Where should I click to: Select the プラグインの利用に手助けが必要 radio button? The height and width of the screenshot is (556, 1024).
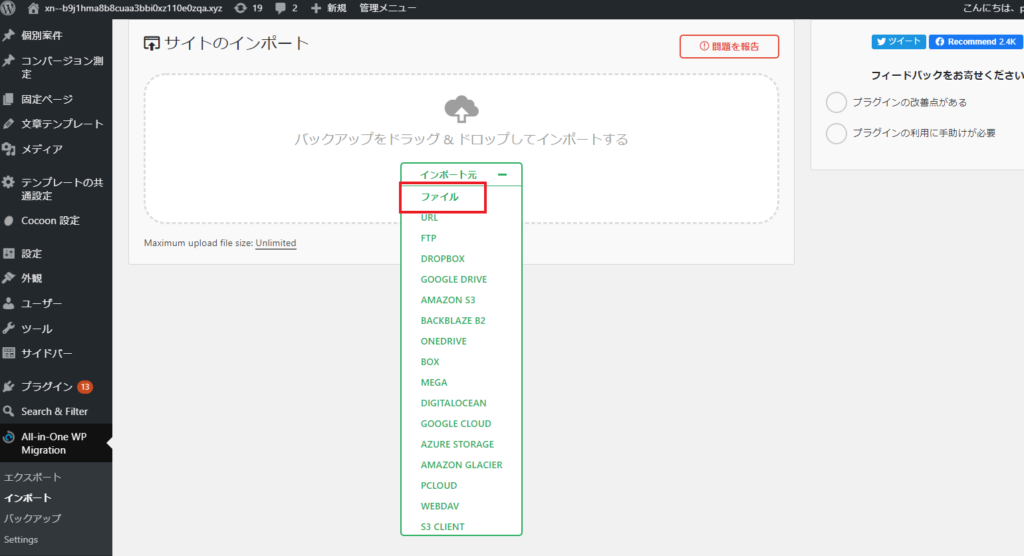coord(837,133)
